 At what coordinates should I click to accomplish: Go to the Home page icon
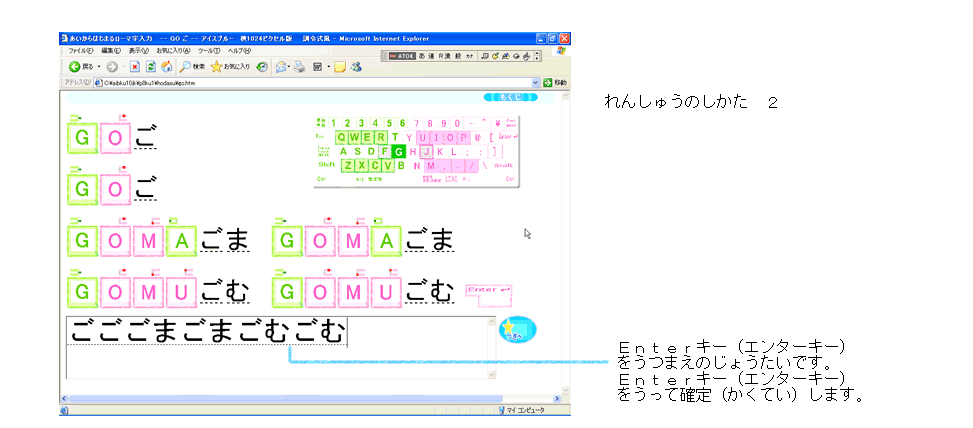[x=166, y=66]
